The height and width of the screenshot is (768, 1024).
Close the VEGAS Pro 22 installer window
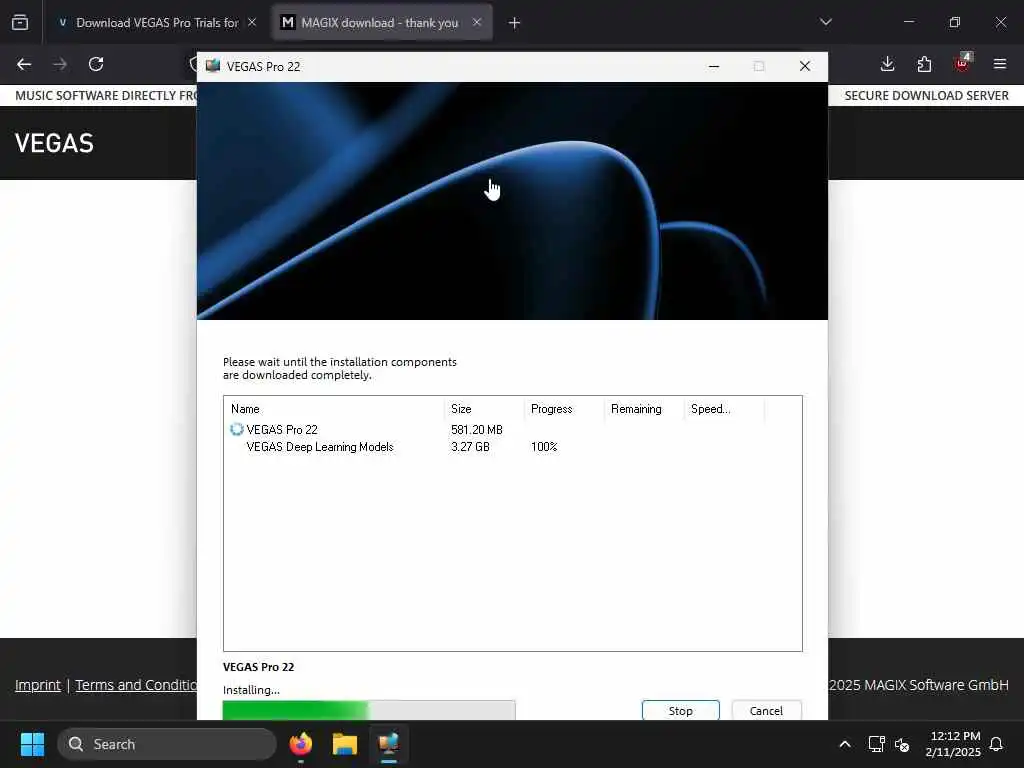pyautogui.click(x=805, y=66)
